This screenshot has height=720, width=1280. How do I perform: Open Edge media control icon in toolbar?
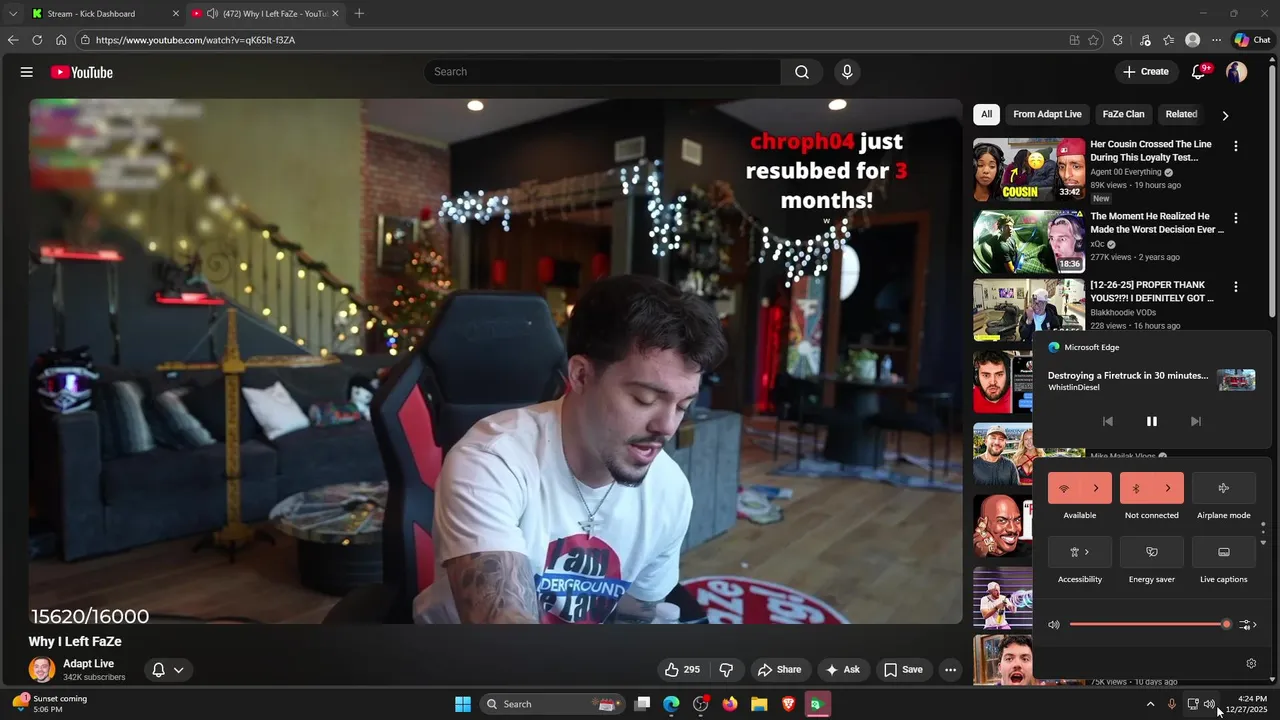click(1145, 40)
